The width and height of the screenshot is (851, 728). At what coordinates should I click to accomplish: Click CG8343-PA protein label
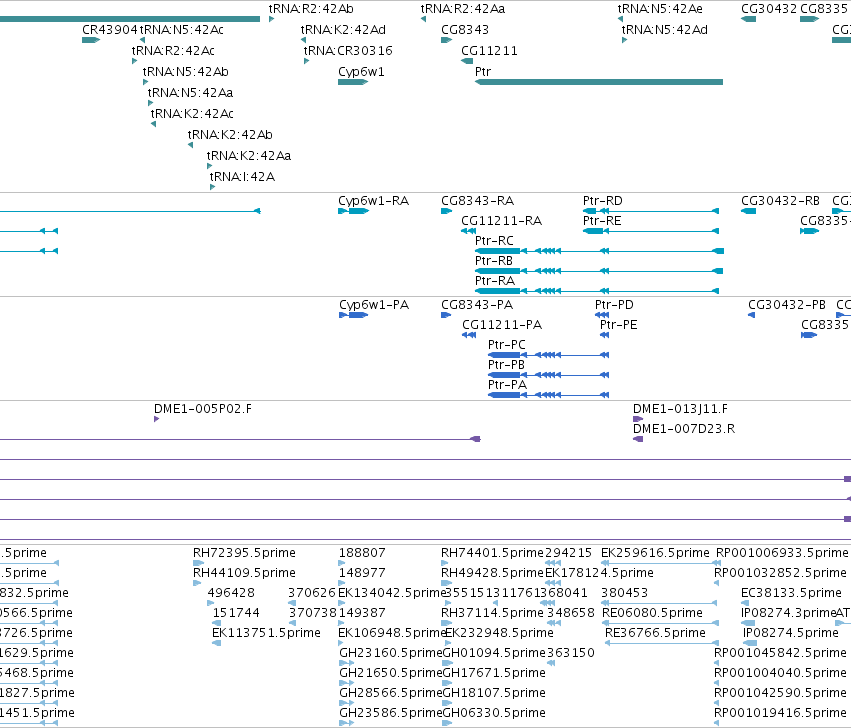coord(477,306)
